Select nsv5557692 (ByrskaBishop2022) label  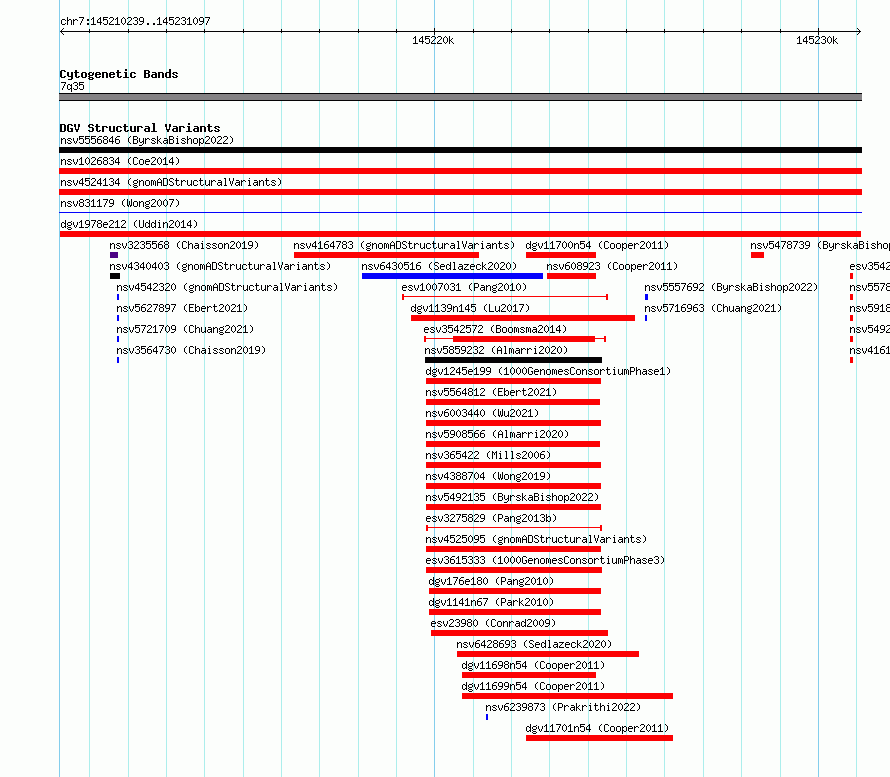[x=731, y=287]
